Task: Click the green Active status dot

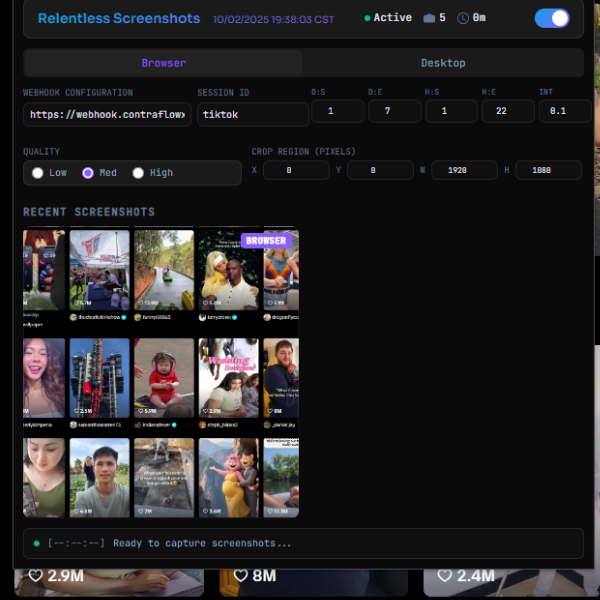Action: point(367,18)
